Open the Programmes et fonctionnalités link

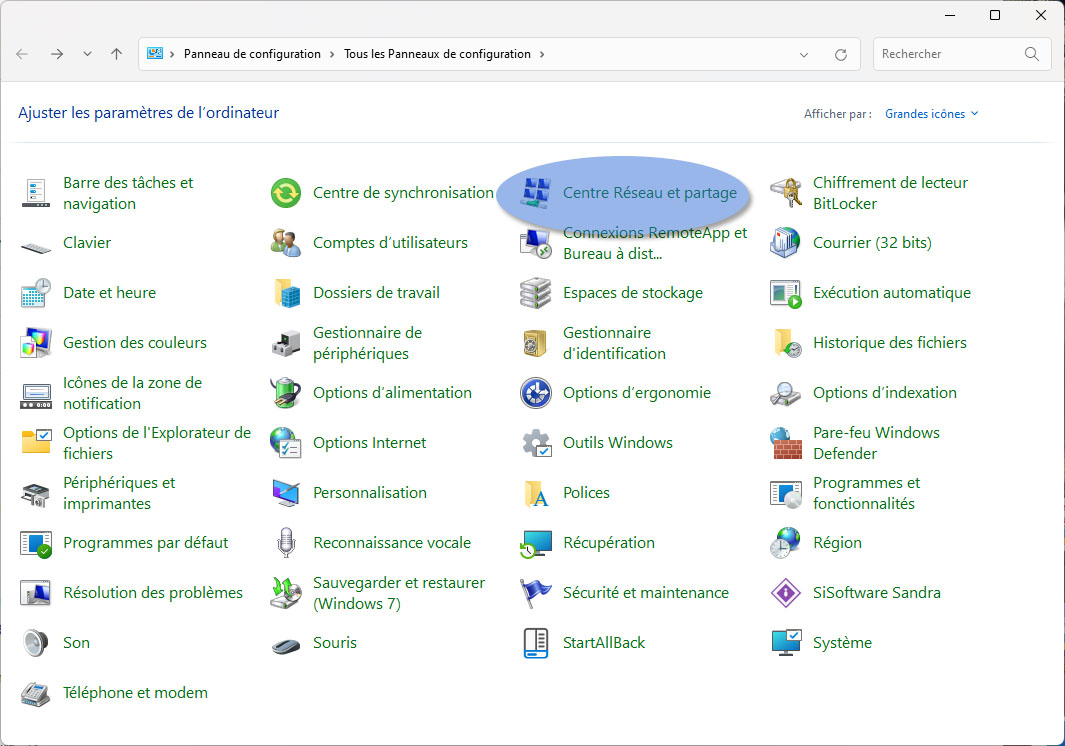(x=865, y=493)
